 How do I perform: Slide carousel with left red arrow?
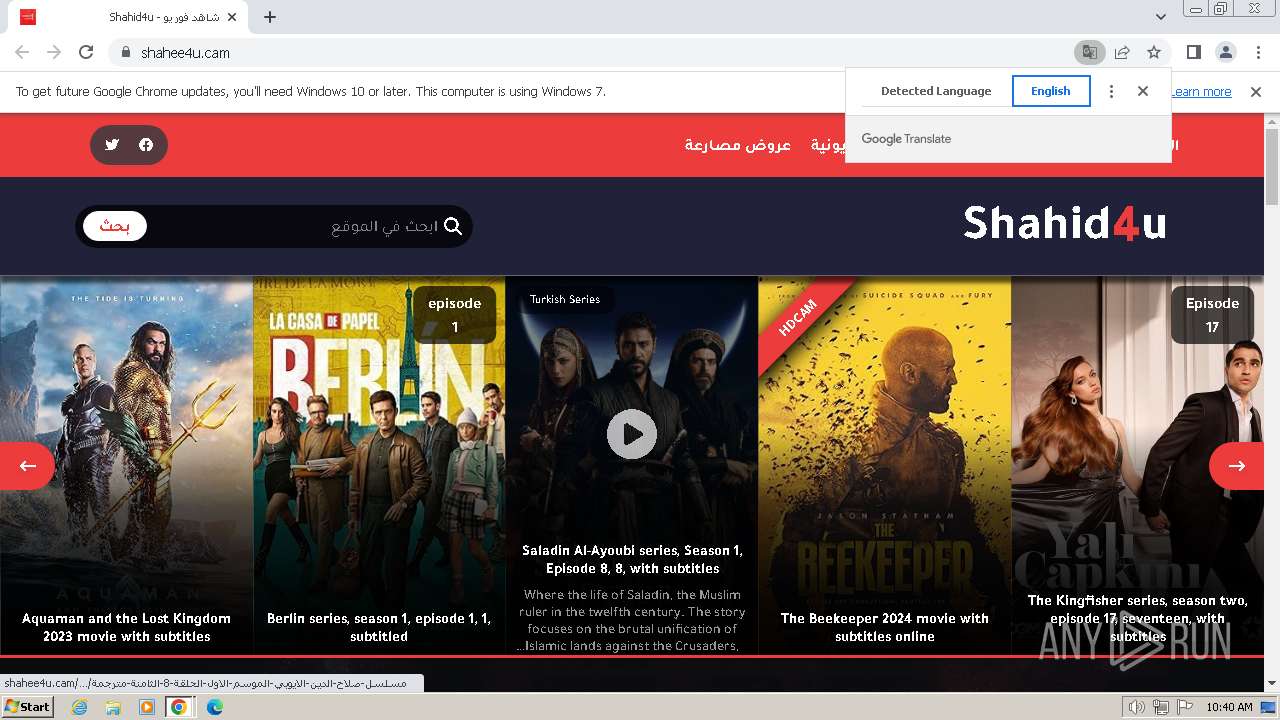(27, 466)
